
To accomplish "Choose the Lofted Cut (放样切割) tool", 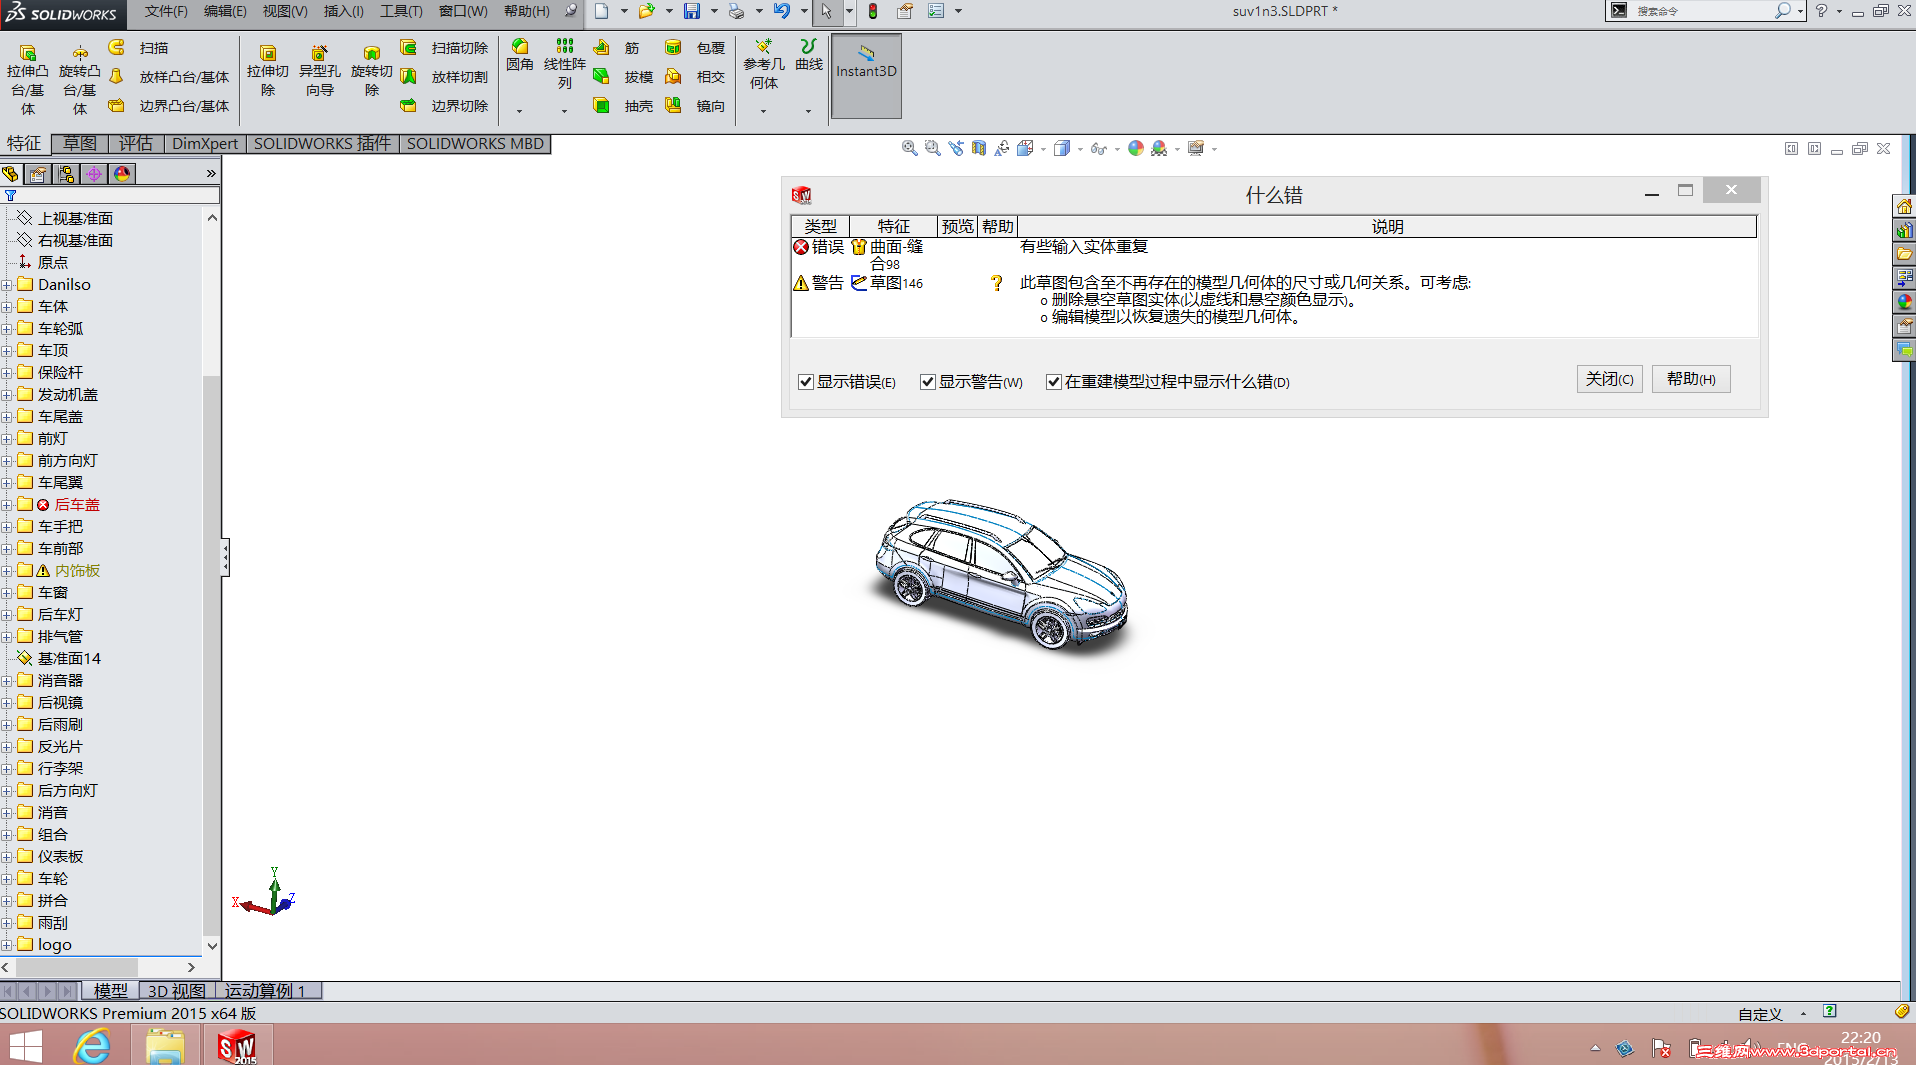I will coord(444,77).
